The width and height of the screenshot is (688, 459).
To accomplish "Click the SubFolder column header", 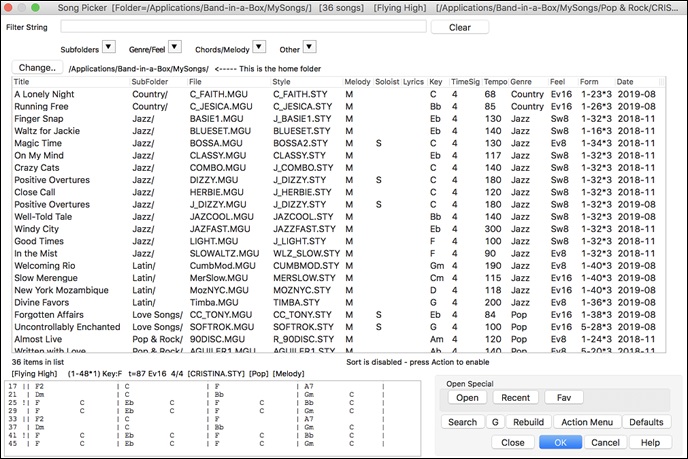I will pyautogui.click(x=158, y=82).
